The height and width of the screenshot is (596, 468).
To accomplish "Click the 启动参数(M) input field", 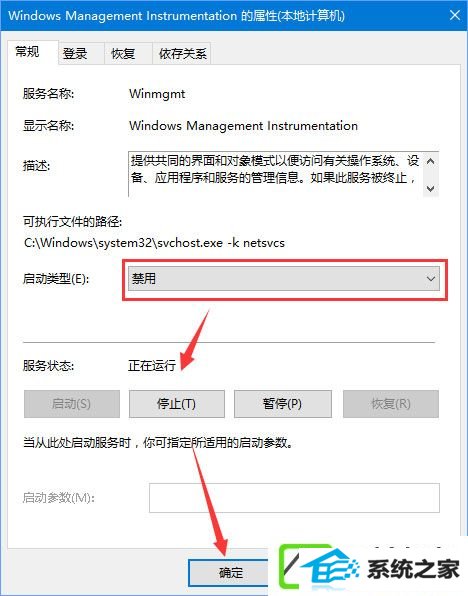I will click(294, 498).
